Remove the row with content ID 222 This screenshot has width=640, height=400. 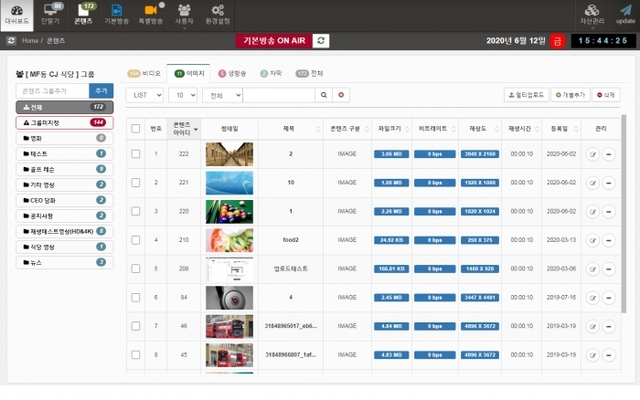point(609,154)
